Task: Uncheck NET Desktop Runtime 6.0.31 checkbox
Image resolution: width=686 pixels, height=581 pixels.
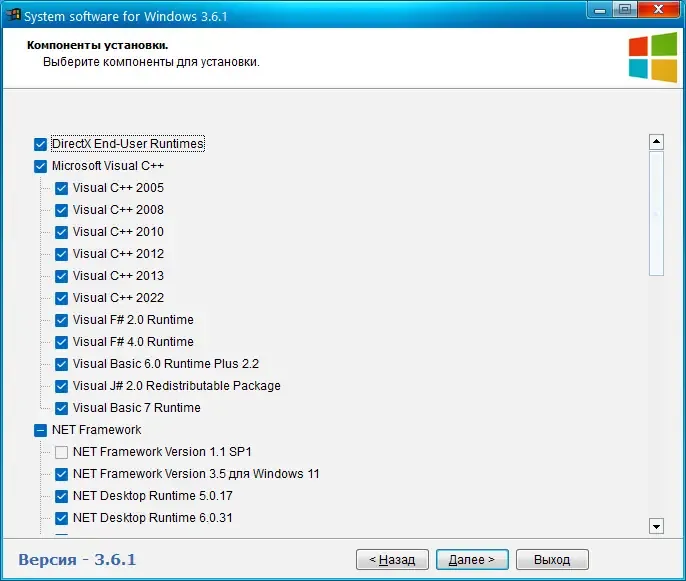Action: click(x=61, y=518)
